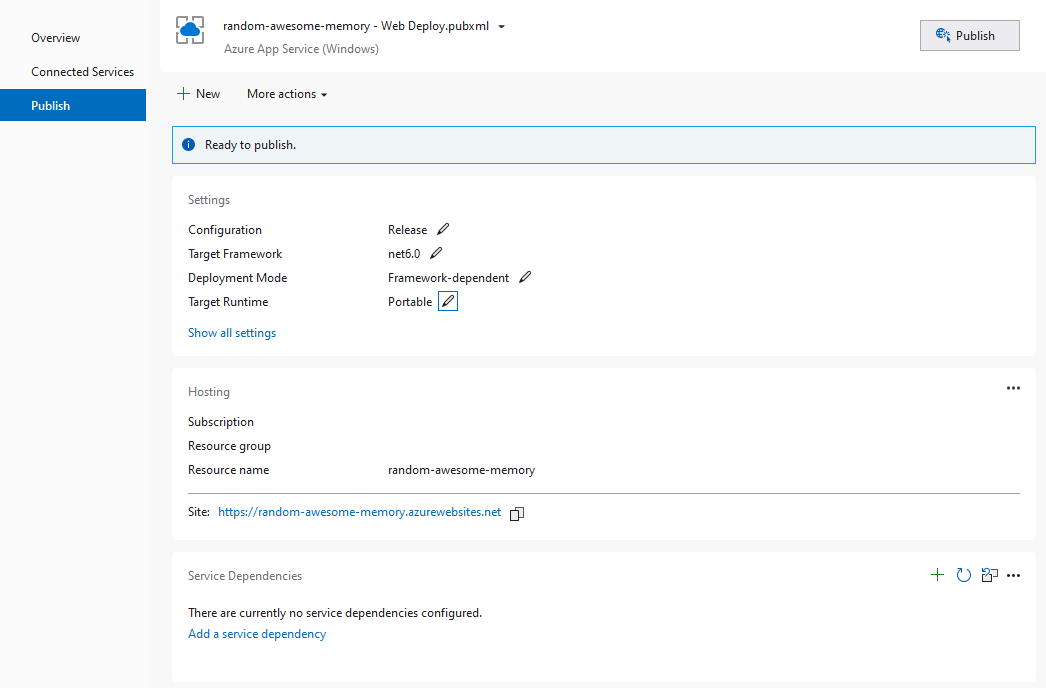Edit the Deployment Mode pencil icon
1046x688 pixels.
pyautogui.click(x=525, y=278)
